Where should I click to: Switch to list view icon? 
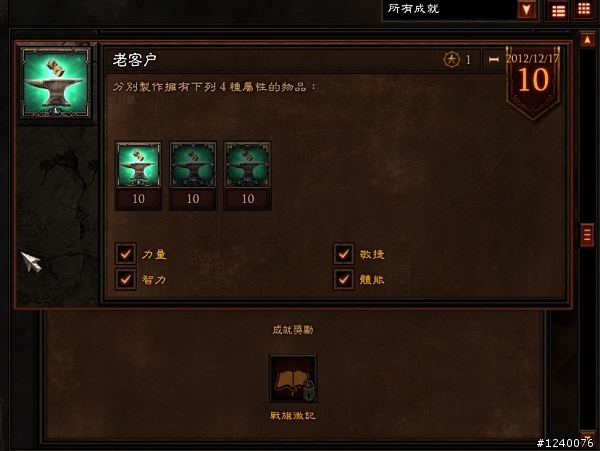tap(558, 10)
